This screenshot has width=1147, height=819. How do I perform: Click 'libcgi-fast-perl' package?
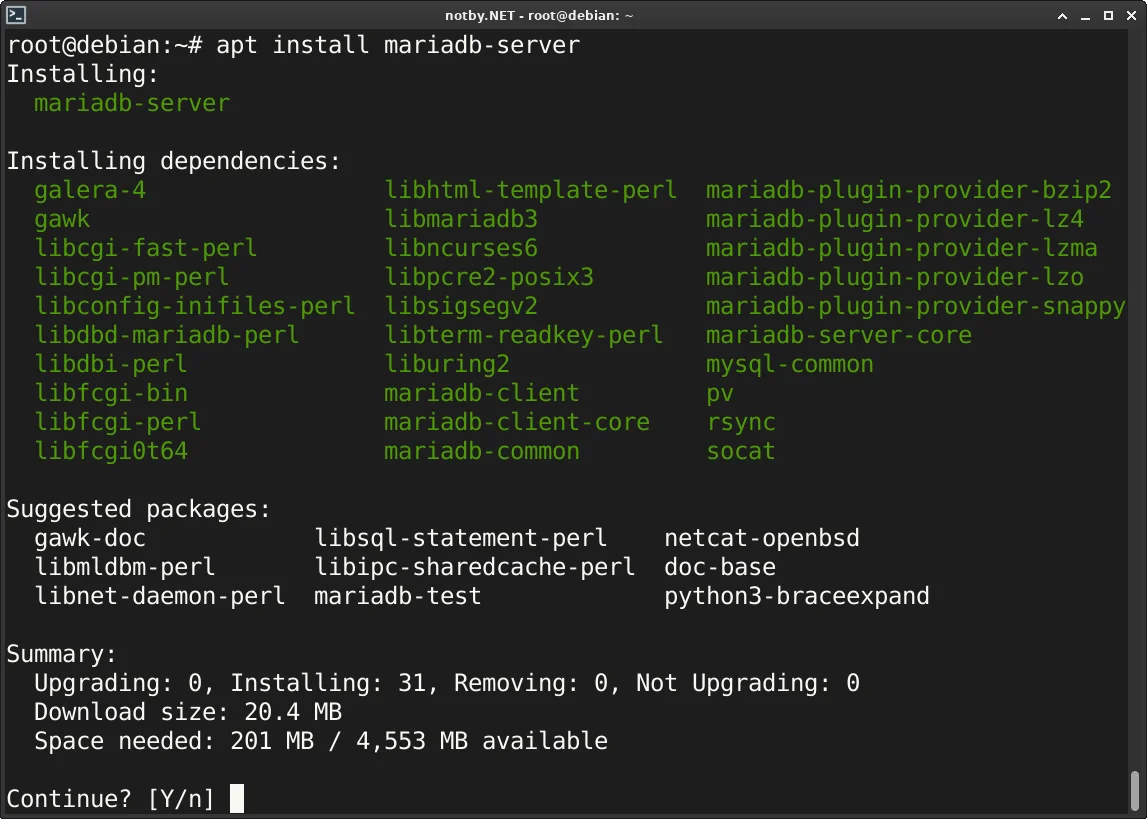pos(146,248)
